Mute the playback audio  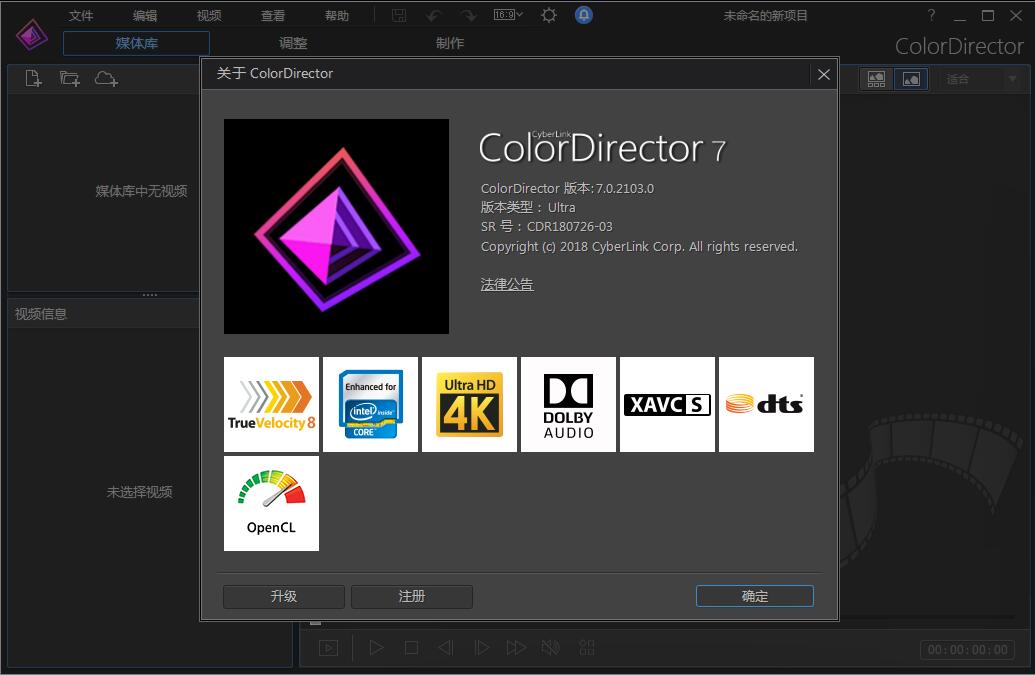click(550, 647)
